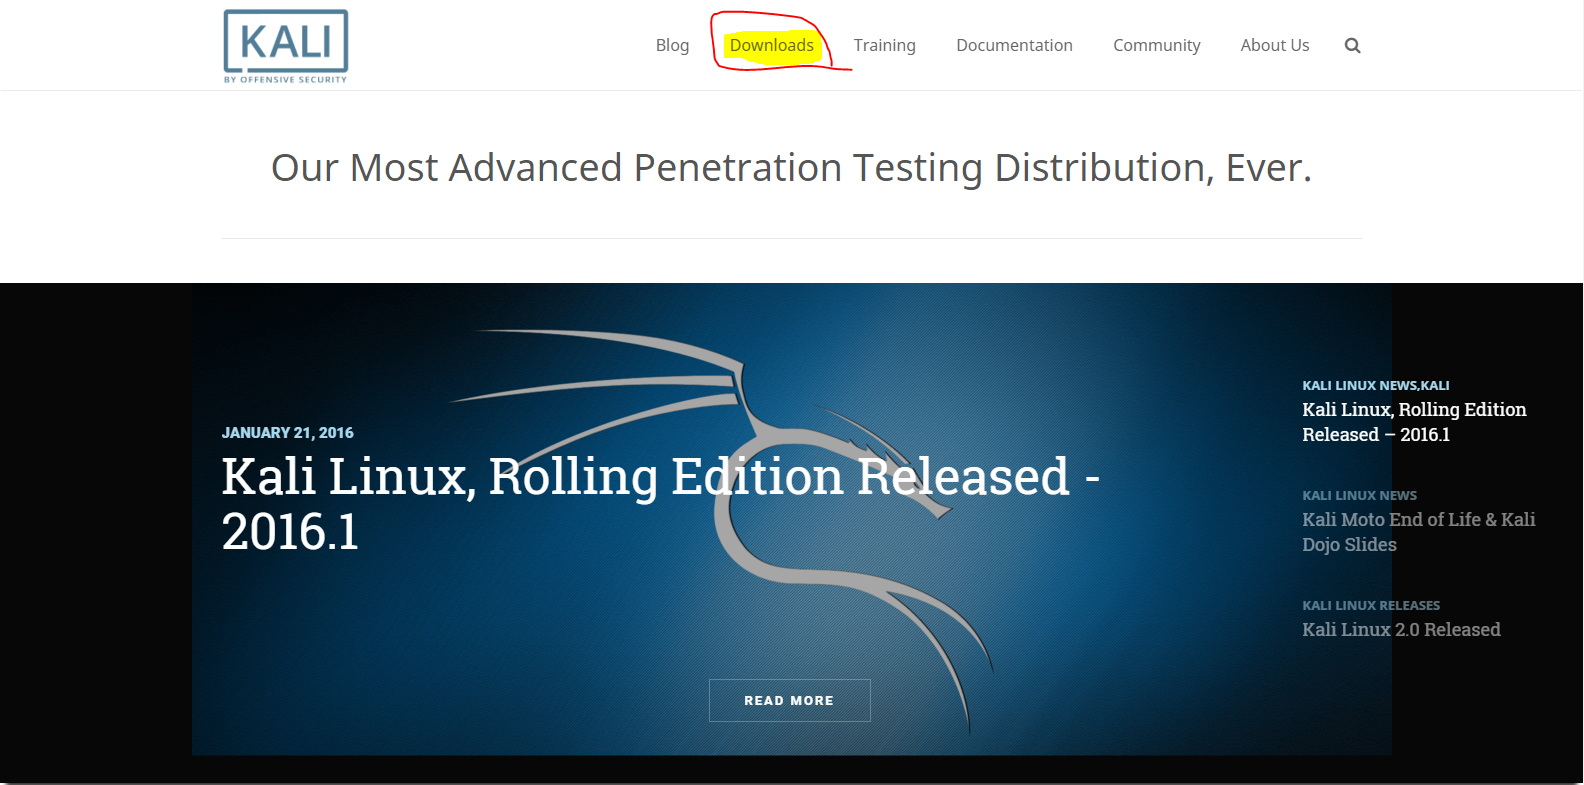1584x785 pixels.
Task: Click the Most Advanced Penetration Testing heading
Action: click(x=791, y=168)
